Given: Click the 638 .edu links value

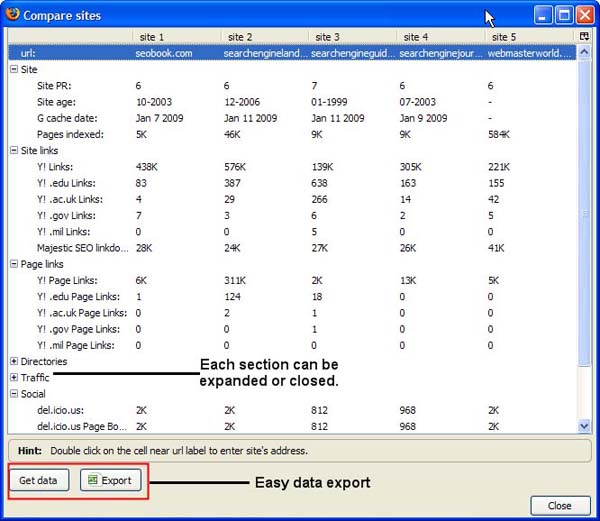Looking at the screenshot, I should pyautogui.click(x=320, y=183).
